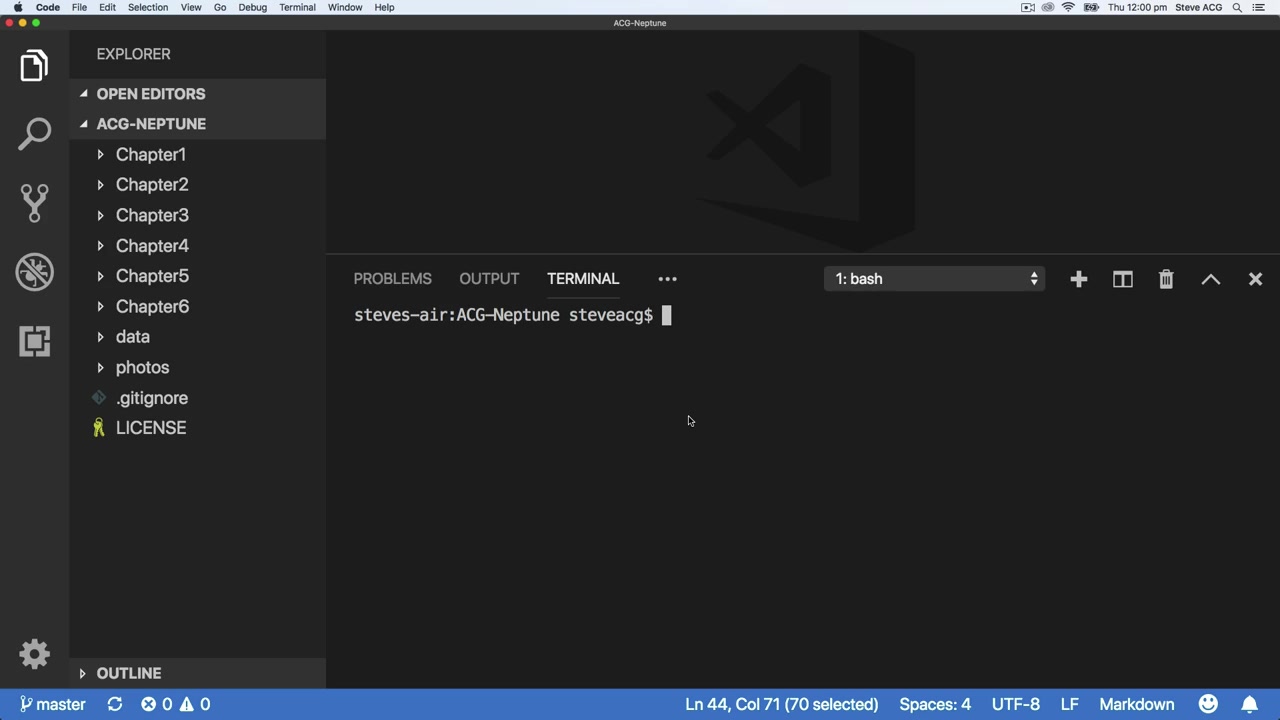Open the Search view in activity bar
The height and width of the screenshot is (720, 1280).
coord(34,134)
